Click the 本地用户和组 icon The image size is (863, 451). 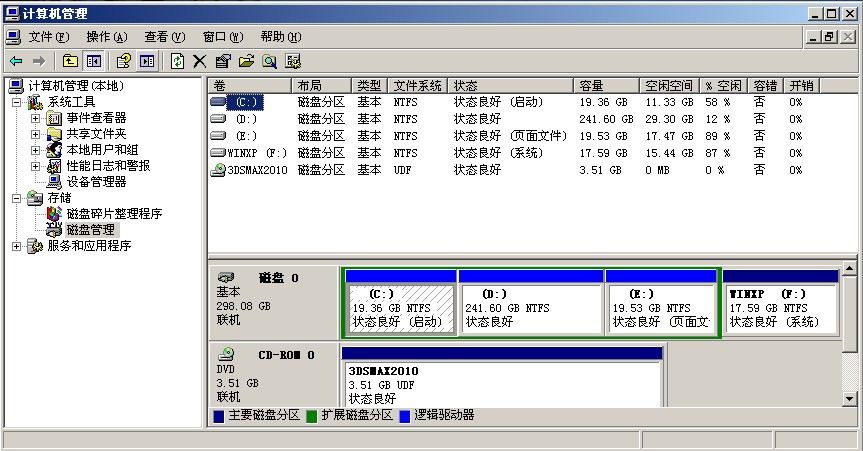click(x=54, y=150)
